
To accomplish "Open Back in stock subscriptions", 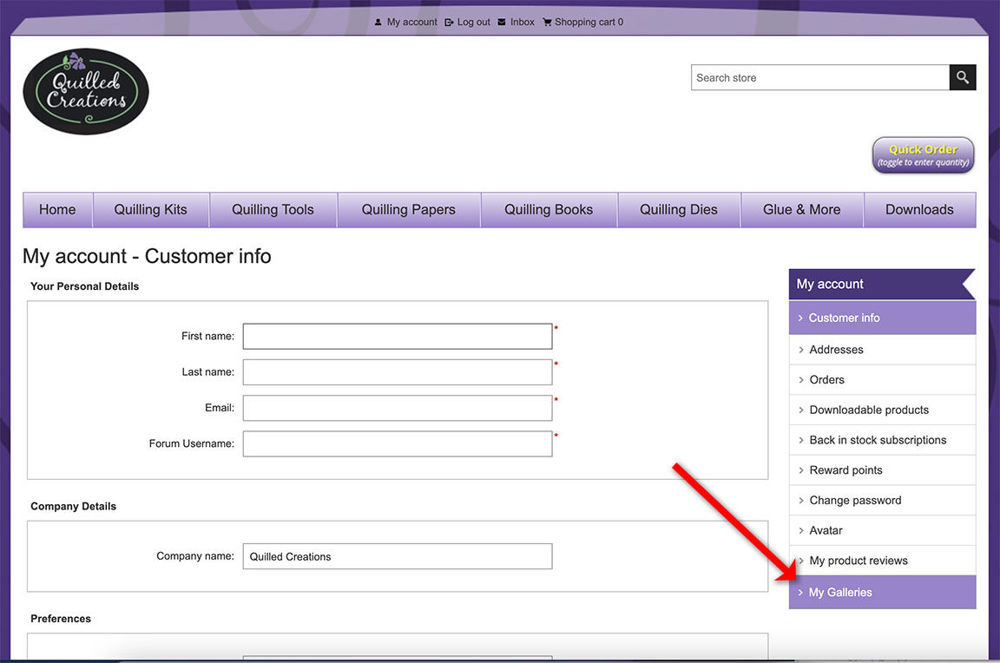I will [x=882, y=440].
